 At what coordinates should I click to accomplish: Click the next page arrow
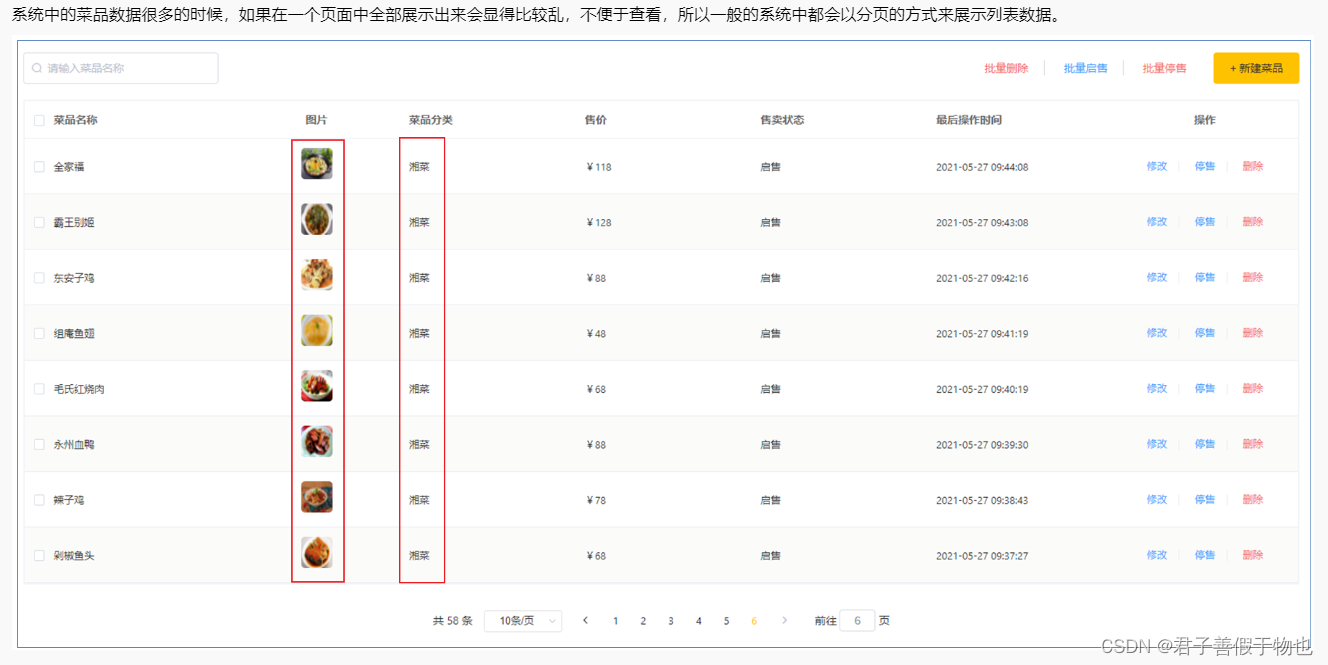[x=784, y=620]
